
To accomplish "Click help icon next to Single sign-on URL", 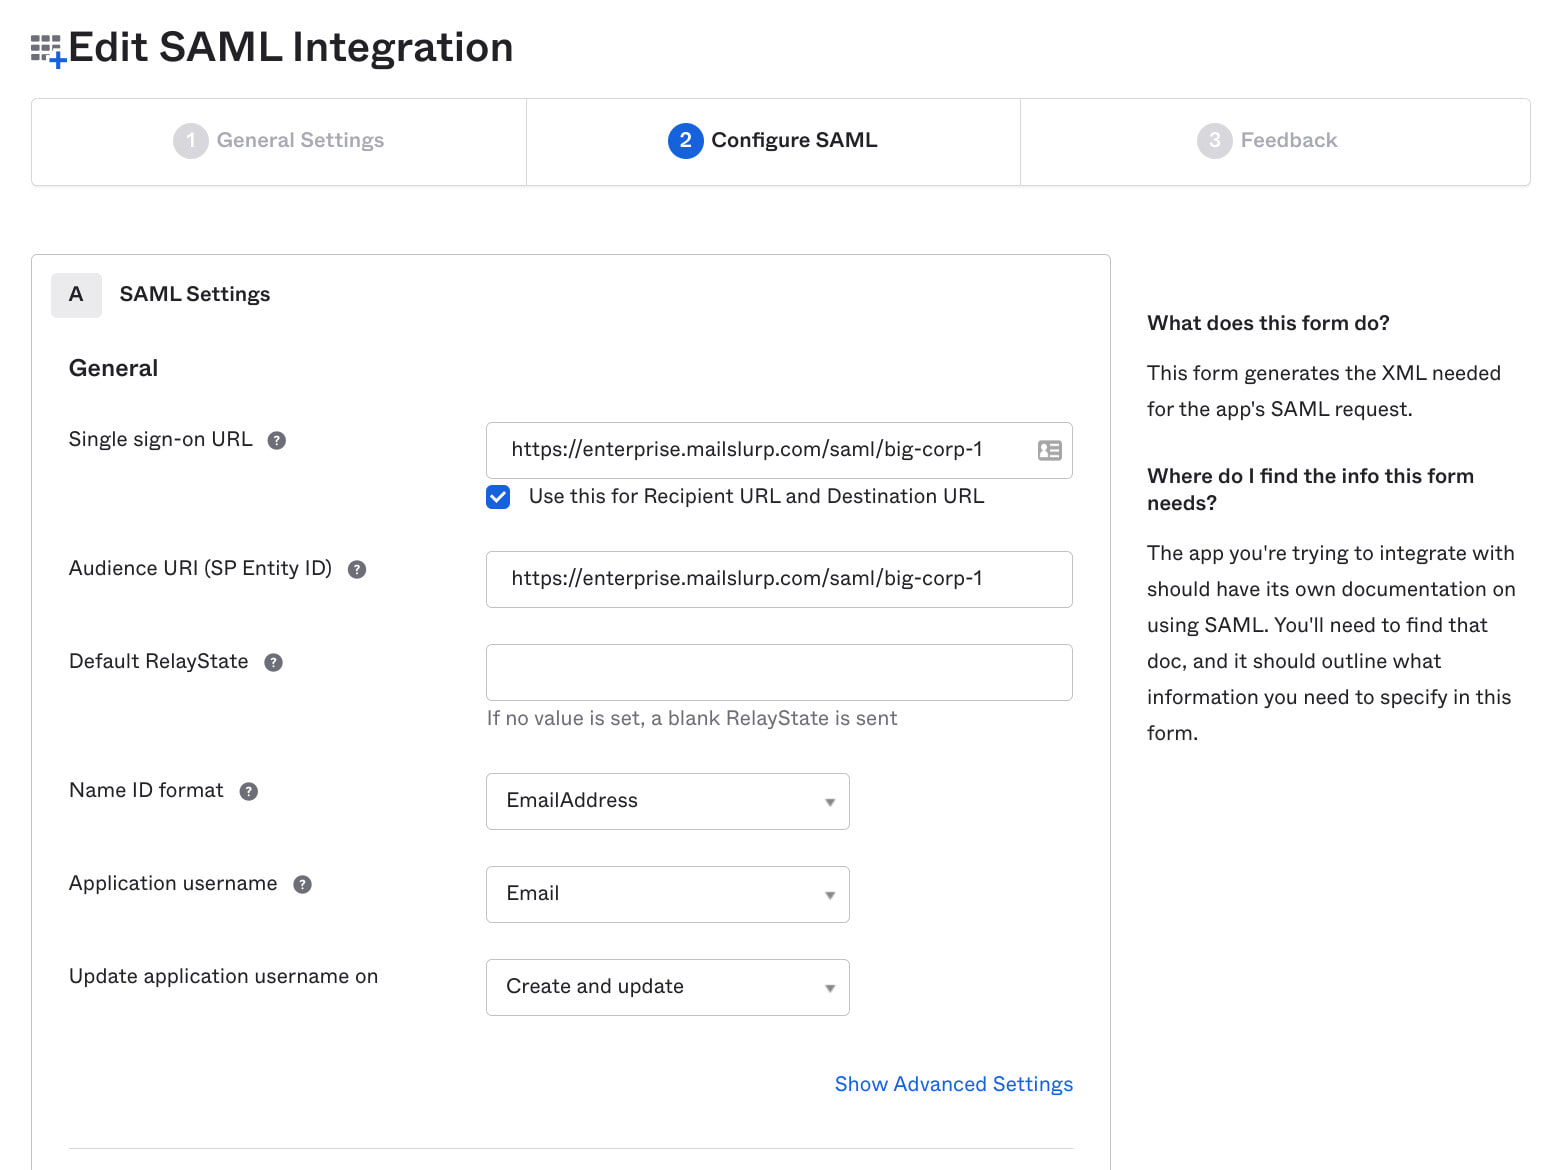I will pyautogui.click(x=277, y=440).
